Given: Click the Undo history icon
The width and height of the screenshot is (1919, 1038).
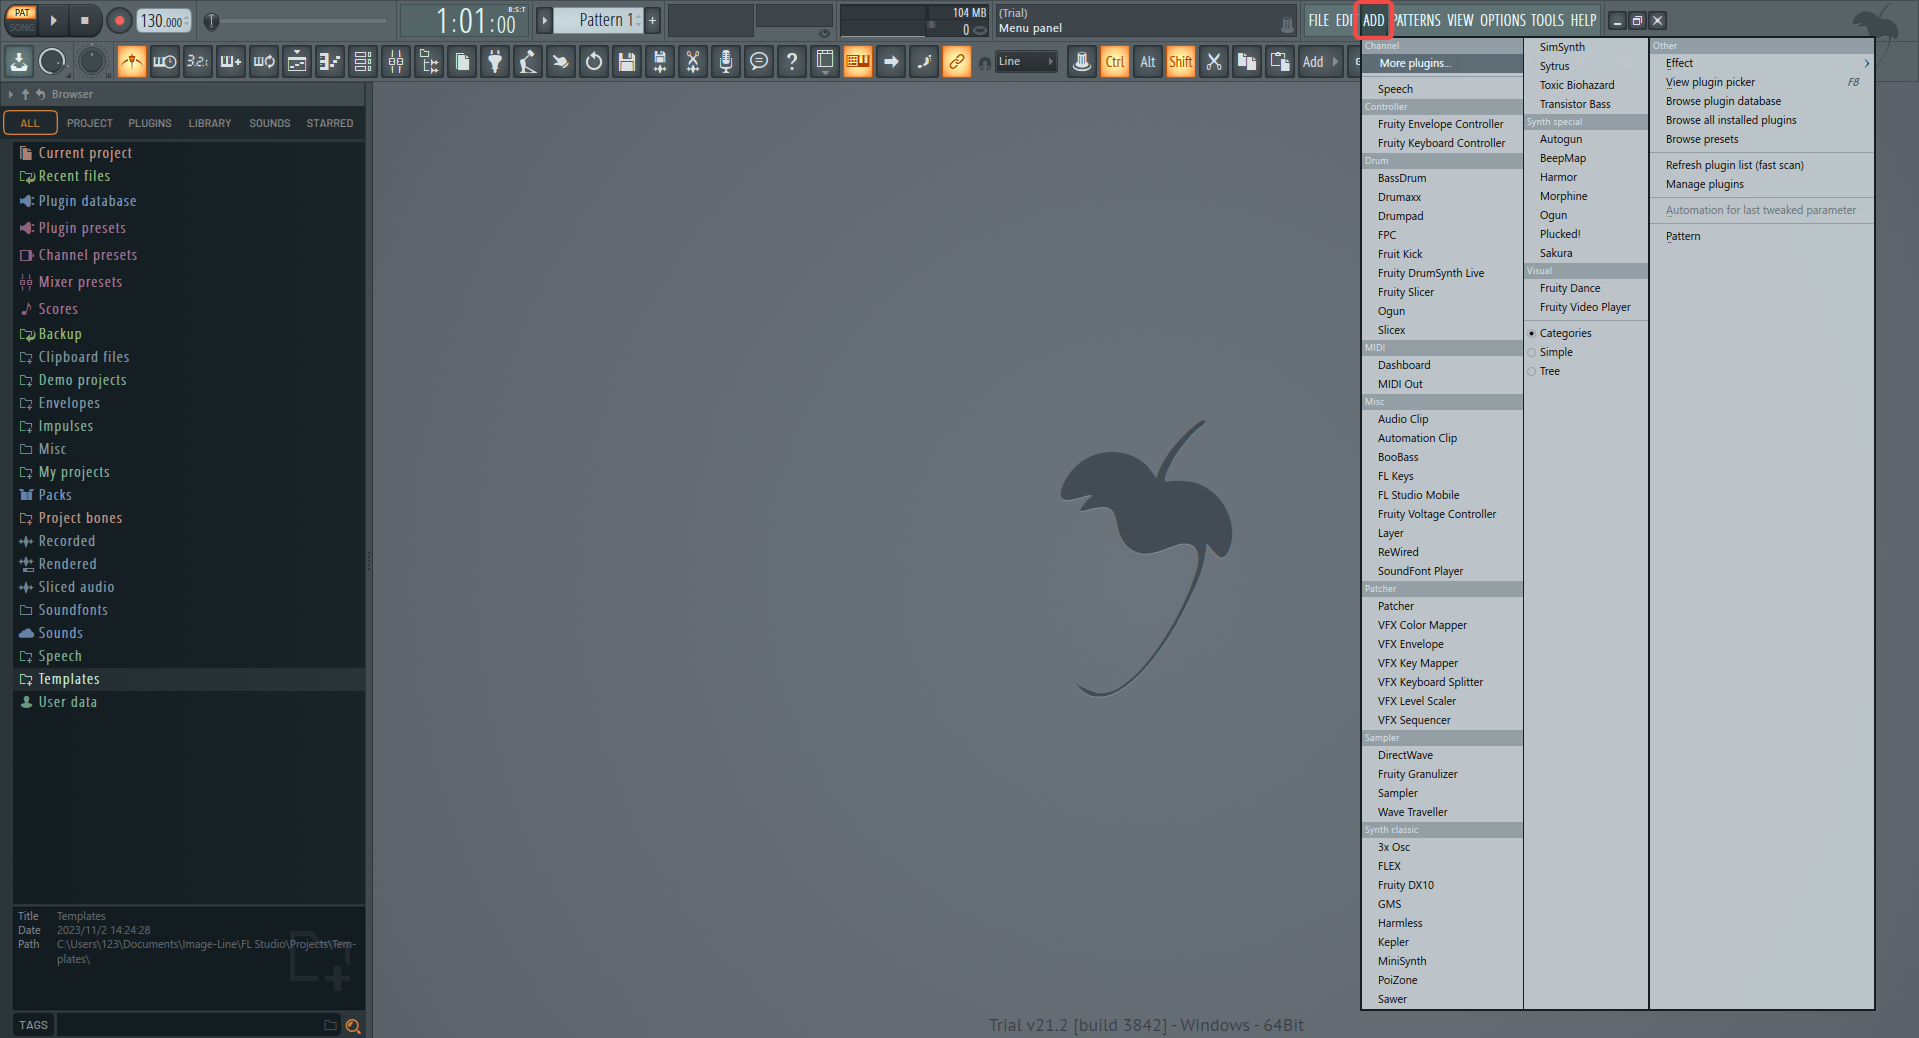Looking at the screenshot, I should click(593, 62).
